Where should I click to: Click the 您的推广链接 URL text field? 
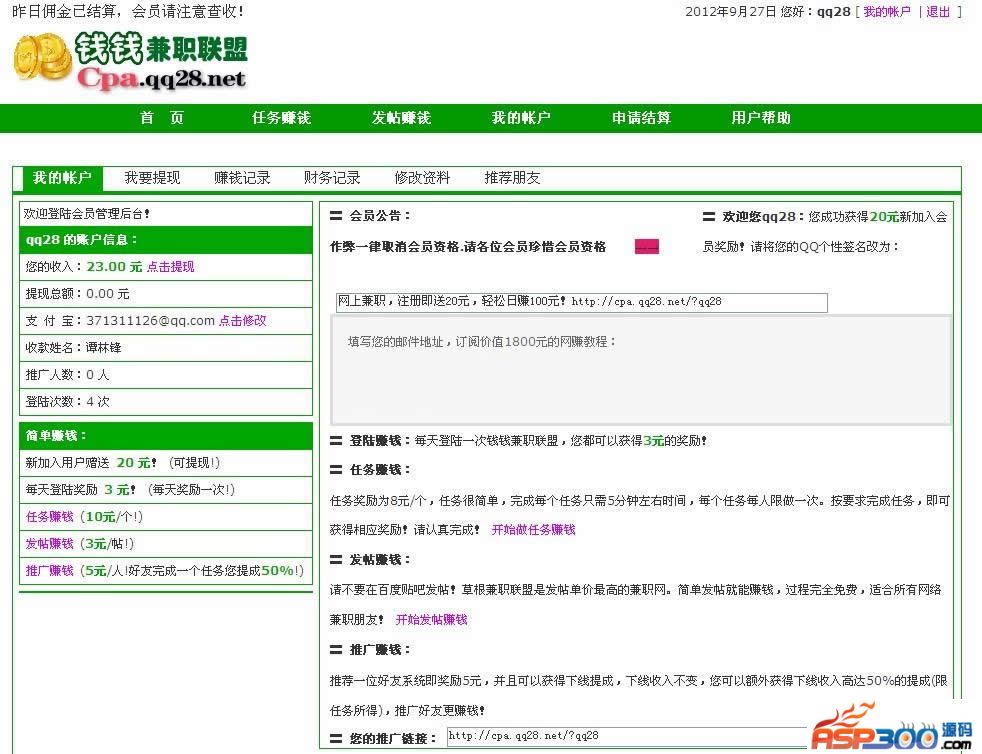point(625,736)
